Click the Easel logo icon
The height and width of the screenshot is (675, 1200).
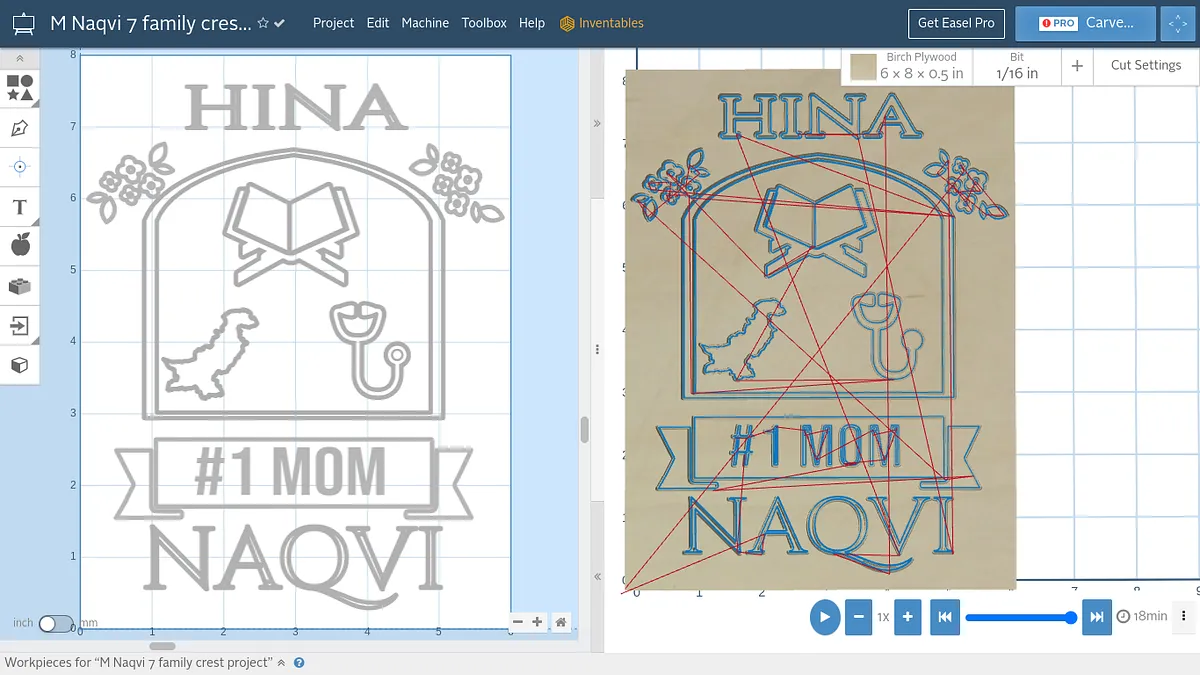pyautogui.click(x=24, y=23)
